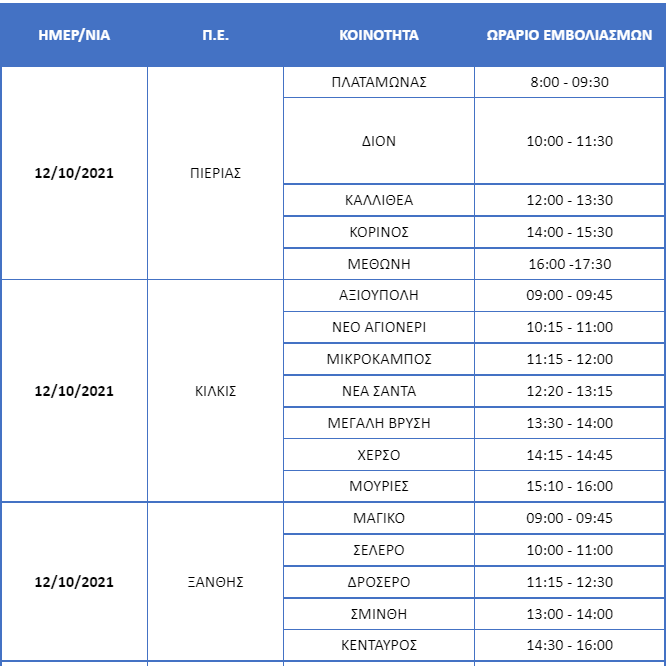Select the ΜΕΓΑΛΗ ΒΡΥΣΗ cell
This screenshot has height=666, width=670.
[379, 423]
